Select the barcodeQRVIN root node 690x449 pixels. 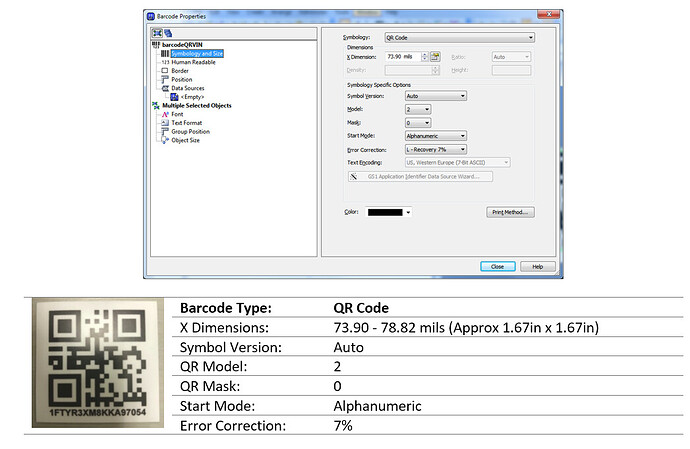tap(182, 44)
